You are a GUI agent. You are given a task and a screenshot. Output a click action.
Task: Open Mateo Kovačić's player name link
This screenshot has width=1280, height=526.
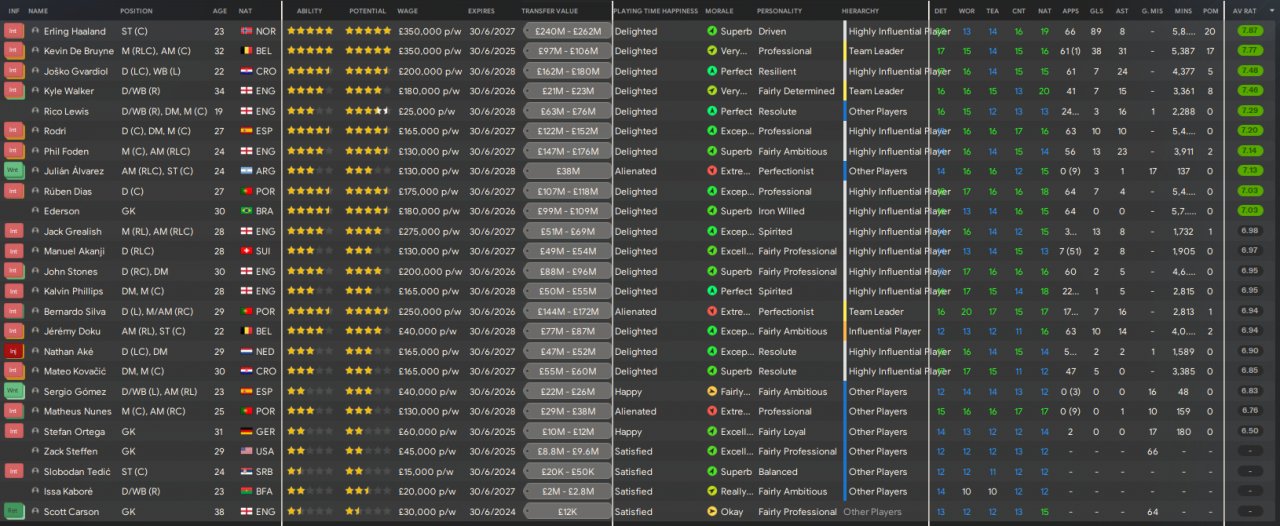click(75, 371)
